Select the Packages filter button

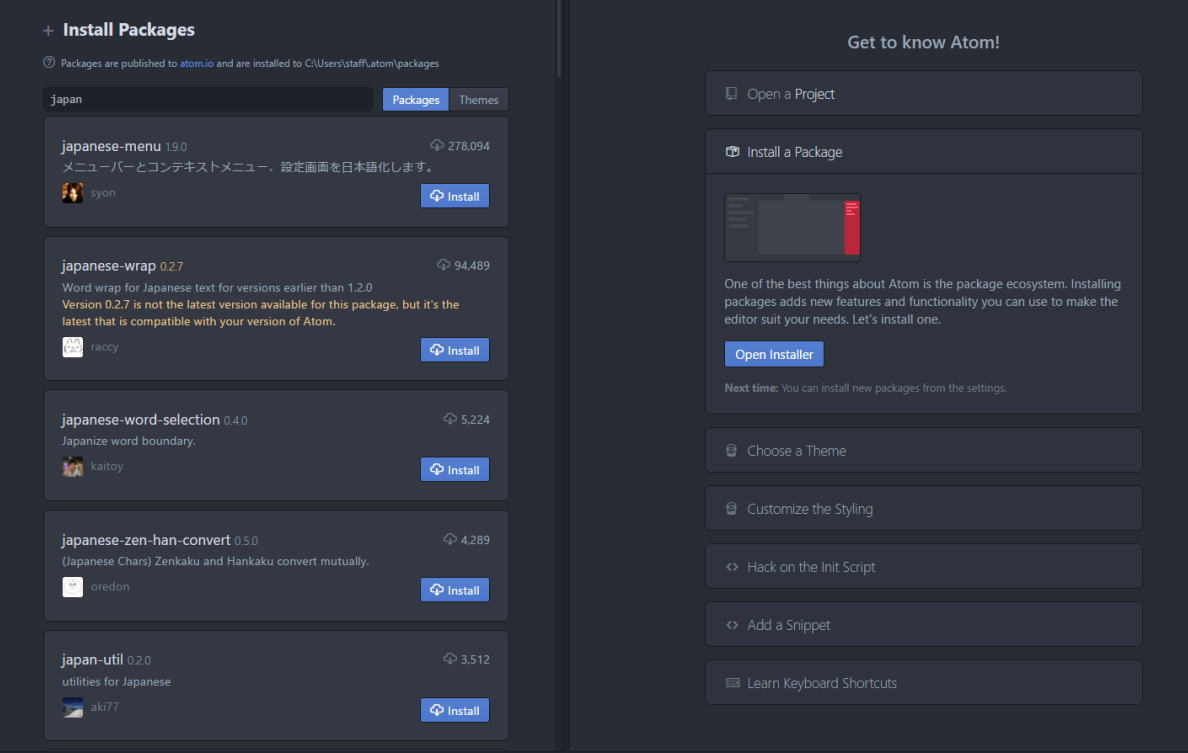(416, 100)
